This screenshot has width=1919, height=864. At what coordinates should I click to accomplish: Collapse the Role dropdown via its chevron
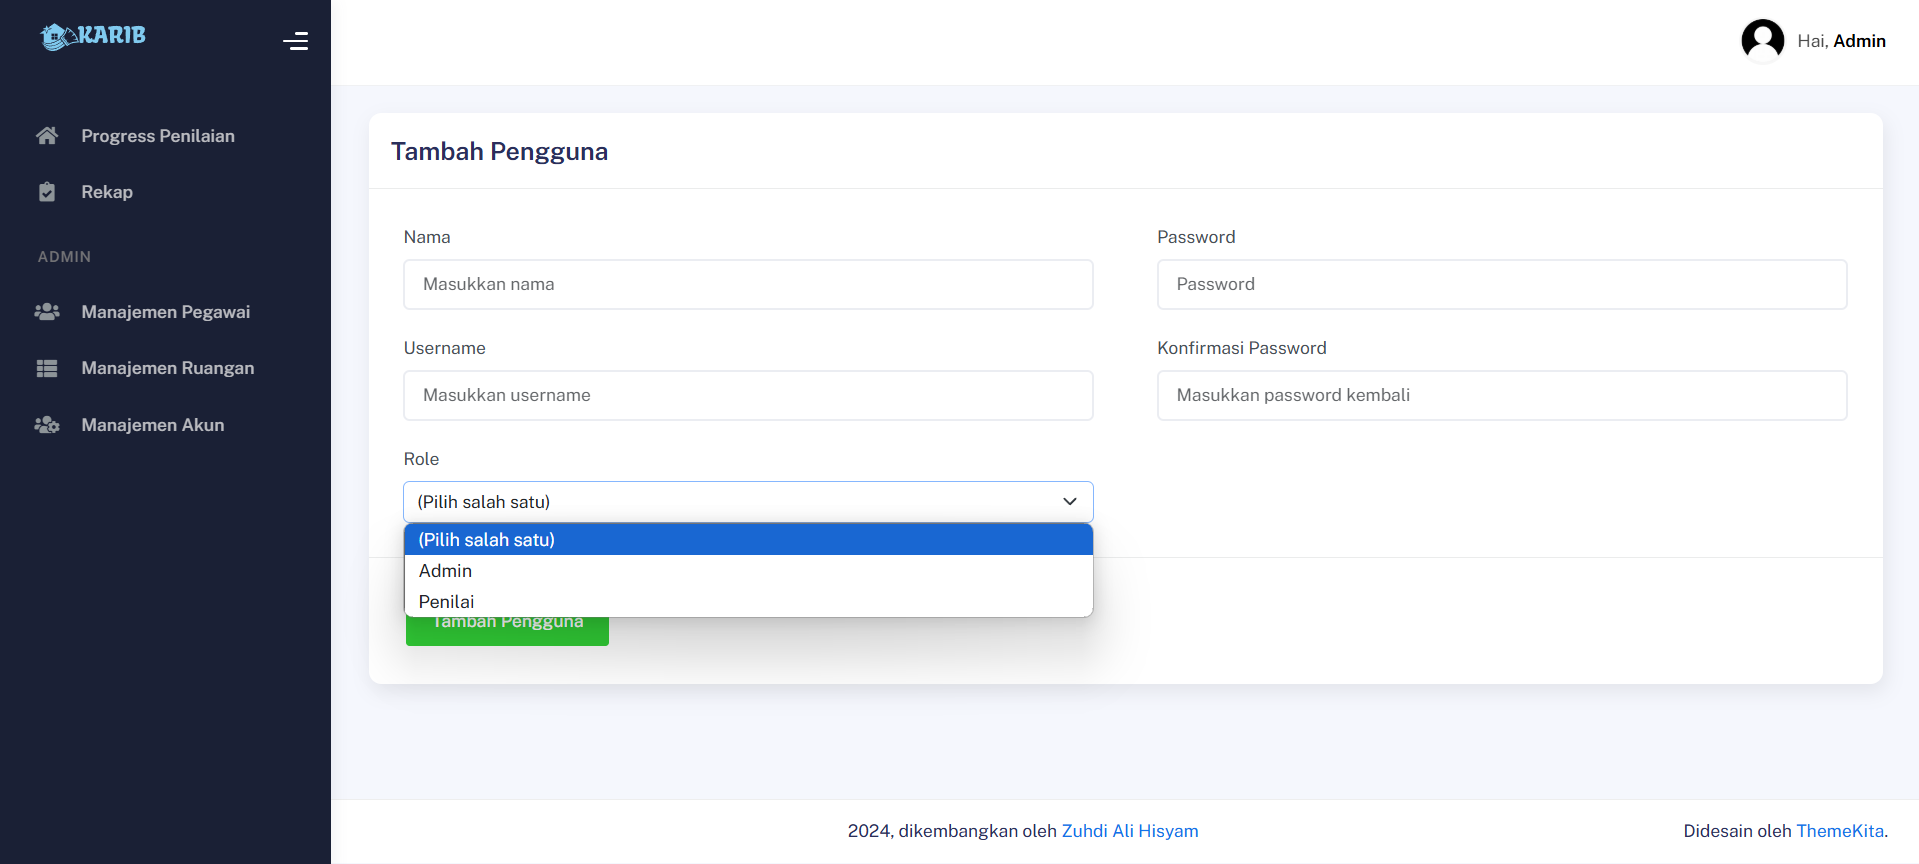[x=1069, y=502]
